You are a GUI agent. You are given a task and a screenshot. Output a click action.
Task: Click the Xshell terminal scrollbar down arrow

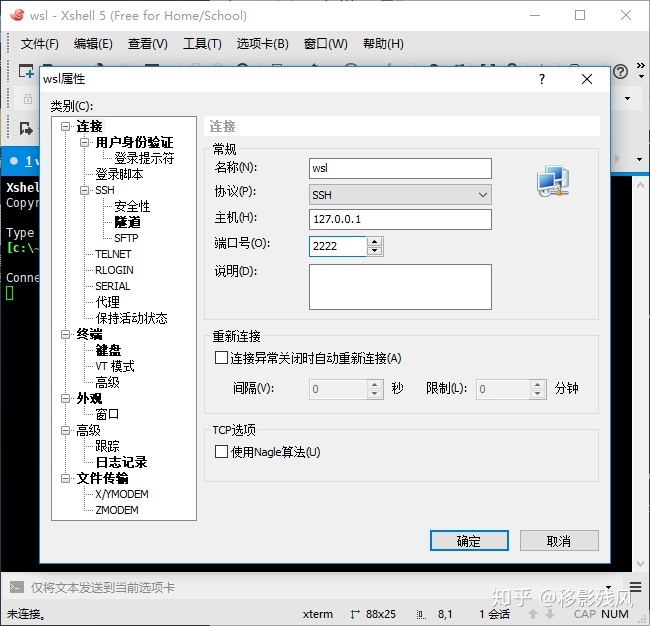tap(640, 564)
